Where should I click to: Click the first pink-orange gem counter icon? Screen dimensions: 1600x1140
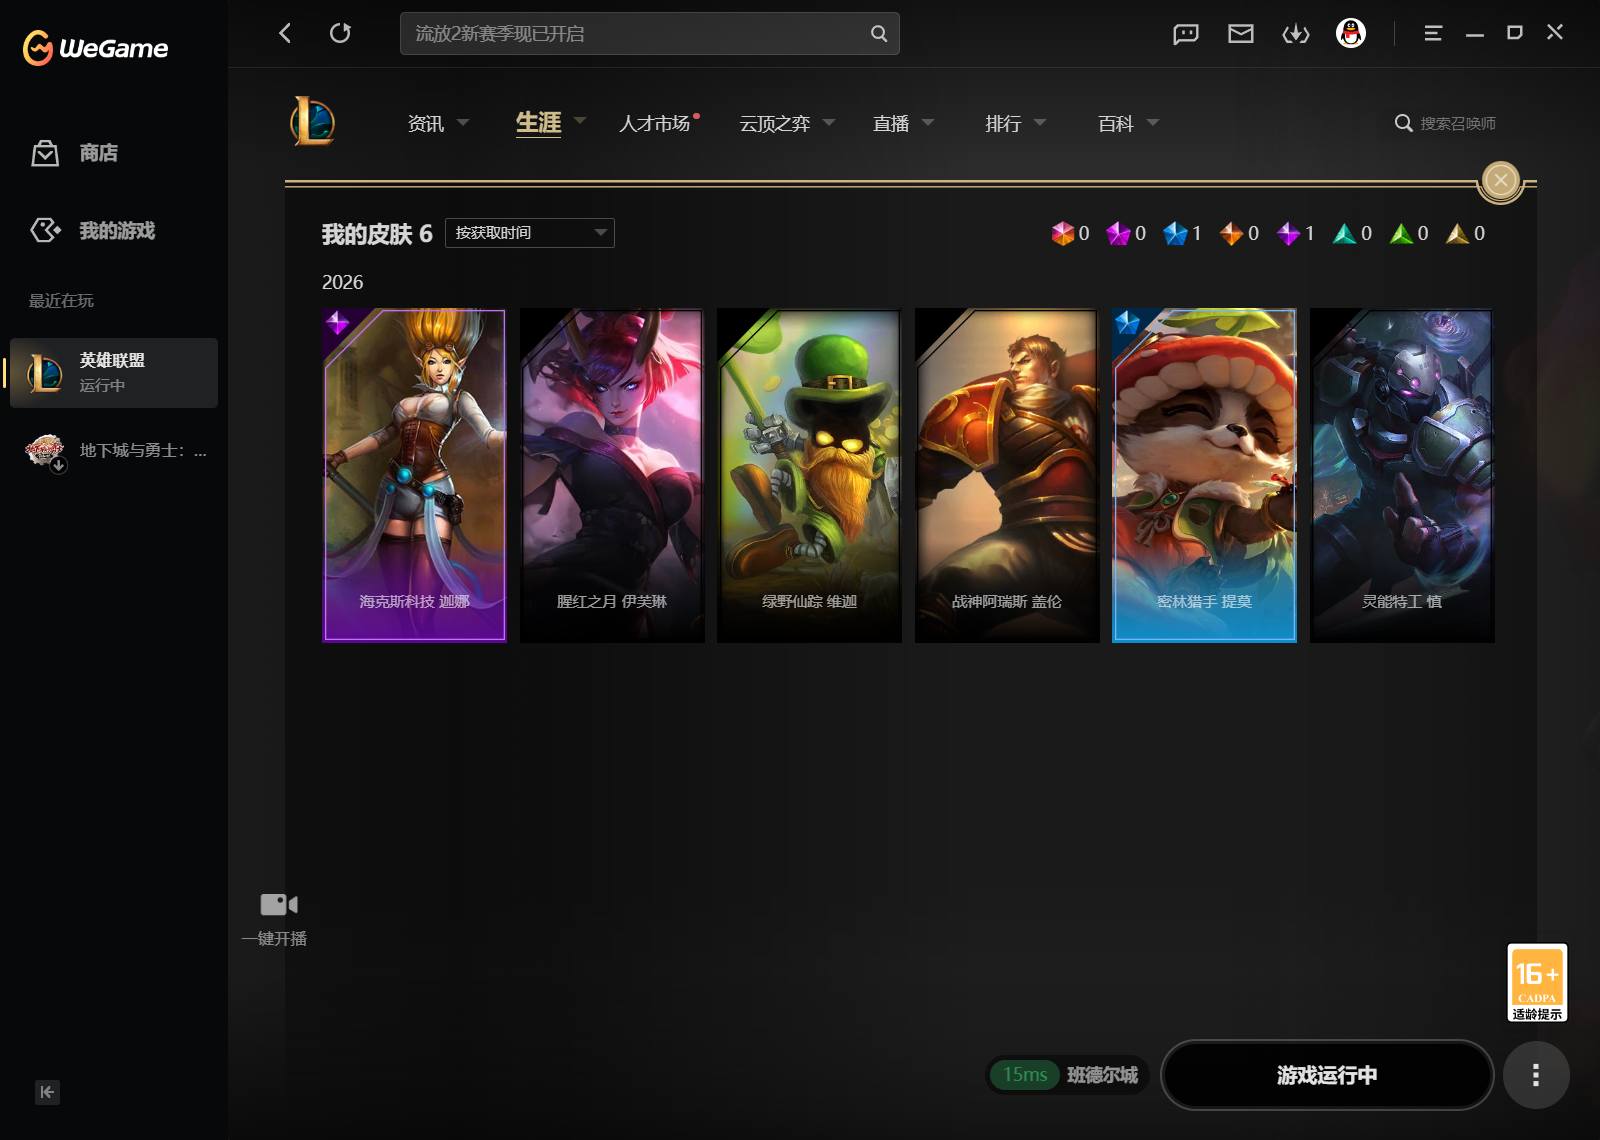point(1062,233)
